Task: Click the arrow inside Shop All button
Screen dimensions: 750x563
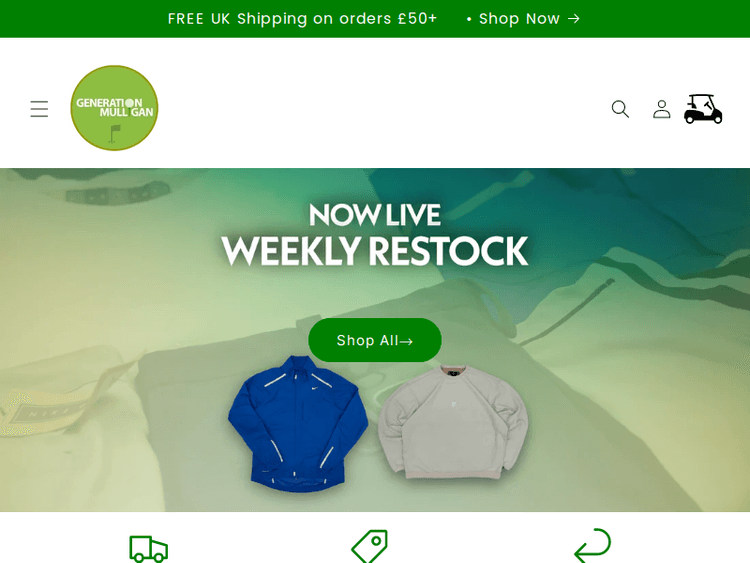Action: (406, 341)
